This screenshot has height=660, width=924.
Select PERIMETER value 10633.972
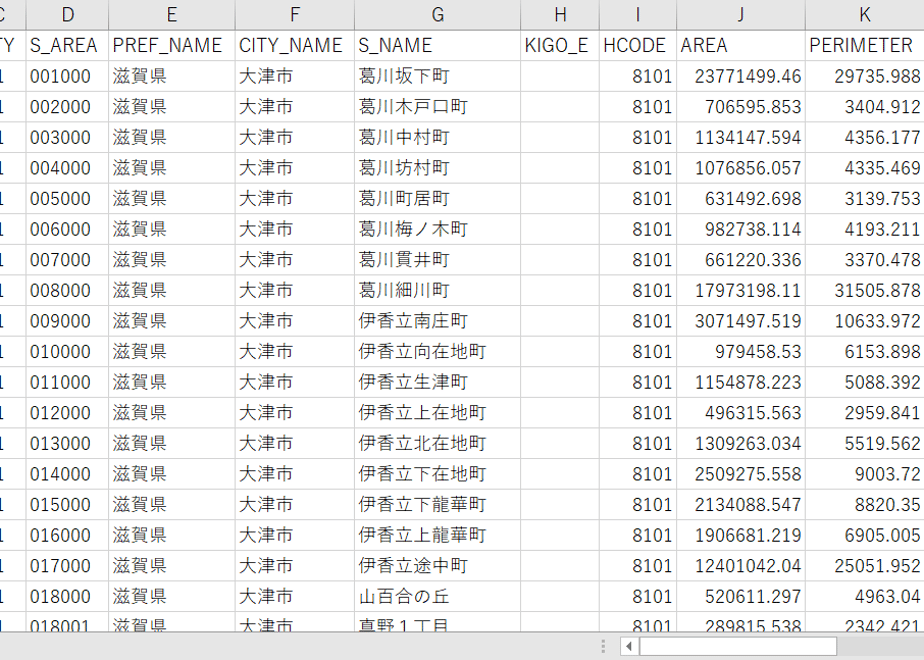pyautogui.click(x=864, y=321)
